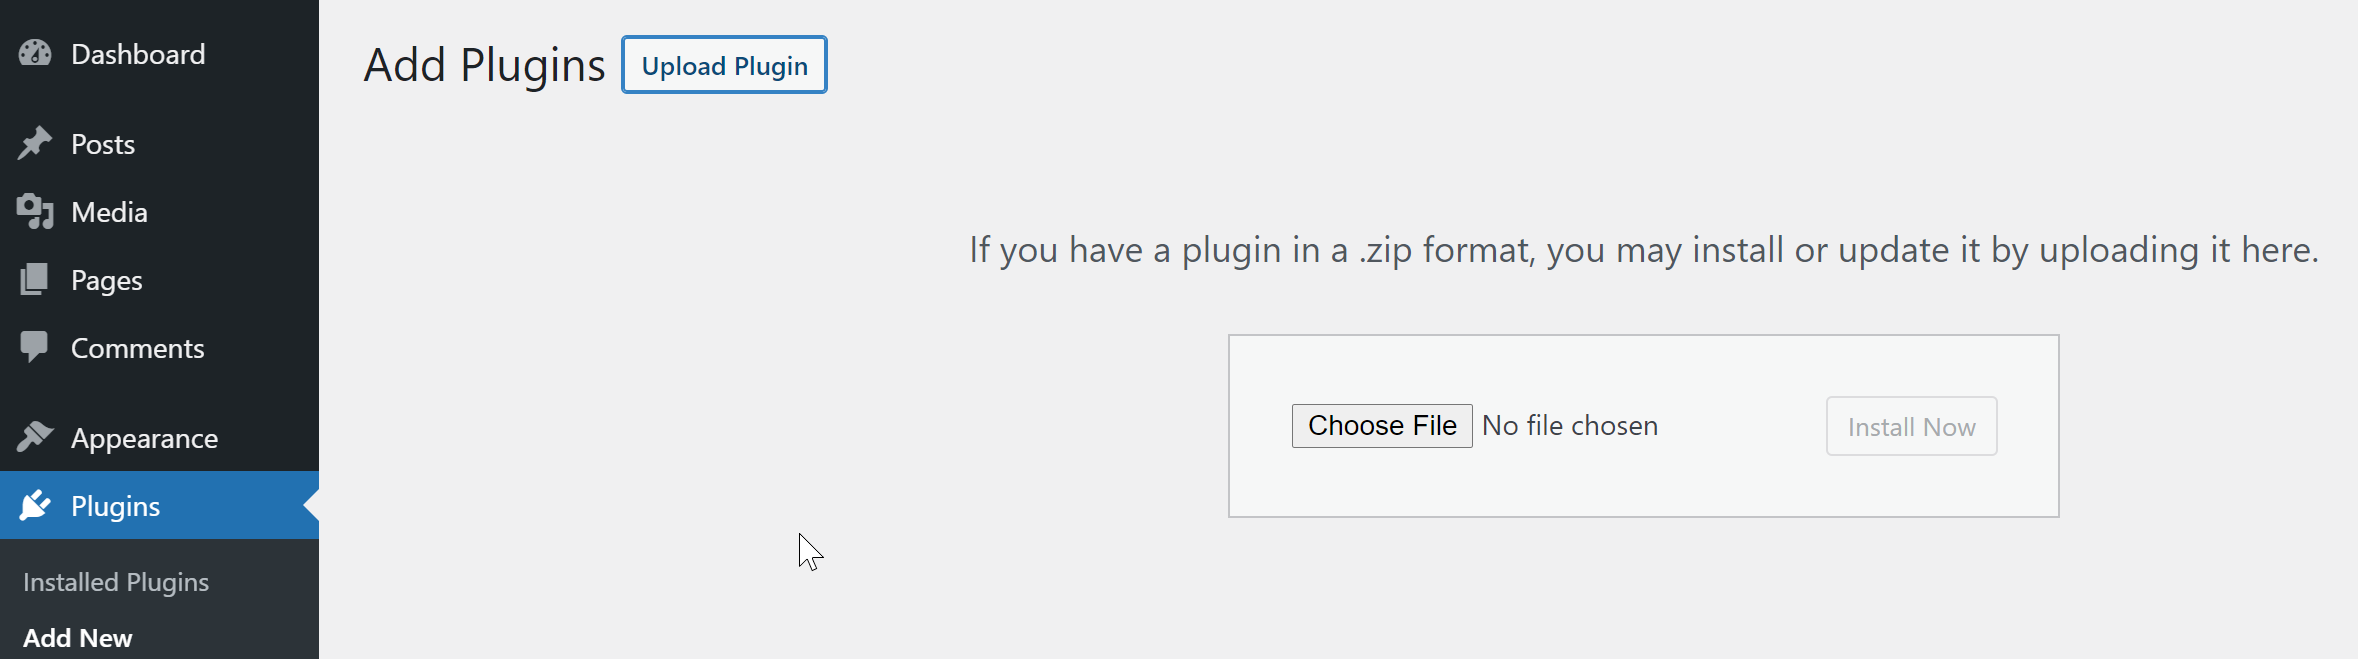Open the Installed Plugins submenu link
The width and height of the screenshot is (2358, 659).
click(116, 582)
